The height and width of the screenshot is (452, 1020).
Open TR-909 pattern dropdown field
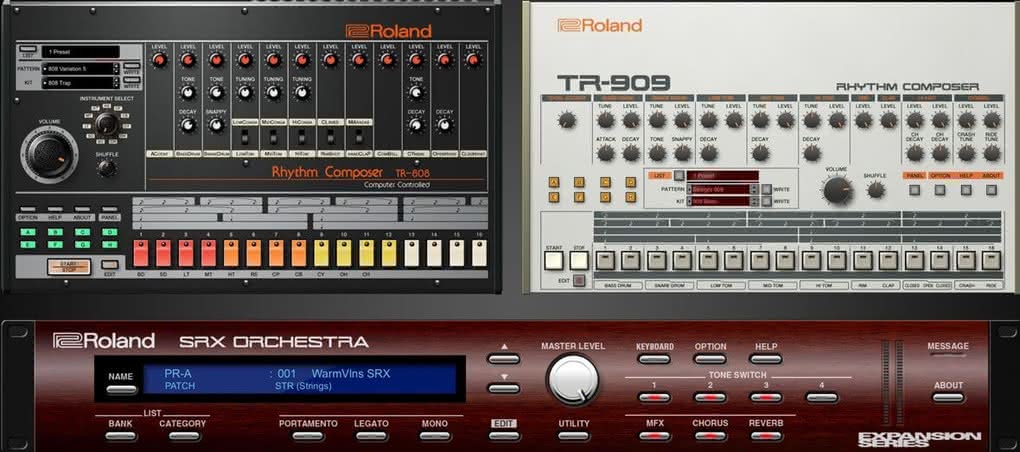click(719, 189)
